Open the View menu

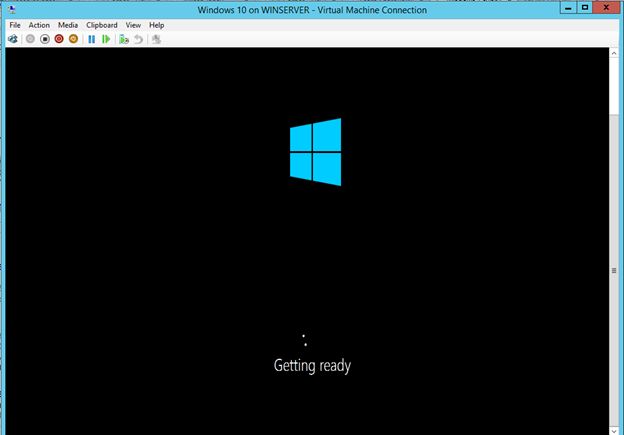(x=133, y=25)
